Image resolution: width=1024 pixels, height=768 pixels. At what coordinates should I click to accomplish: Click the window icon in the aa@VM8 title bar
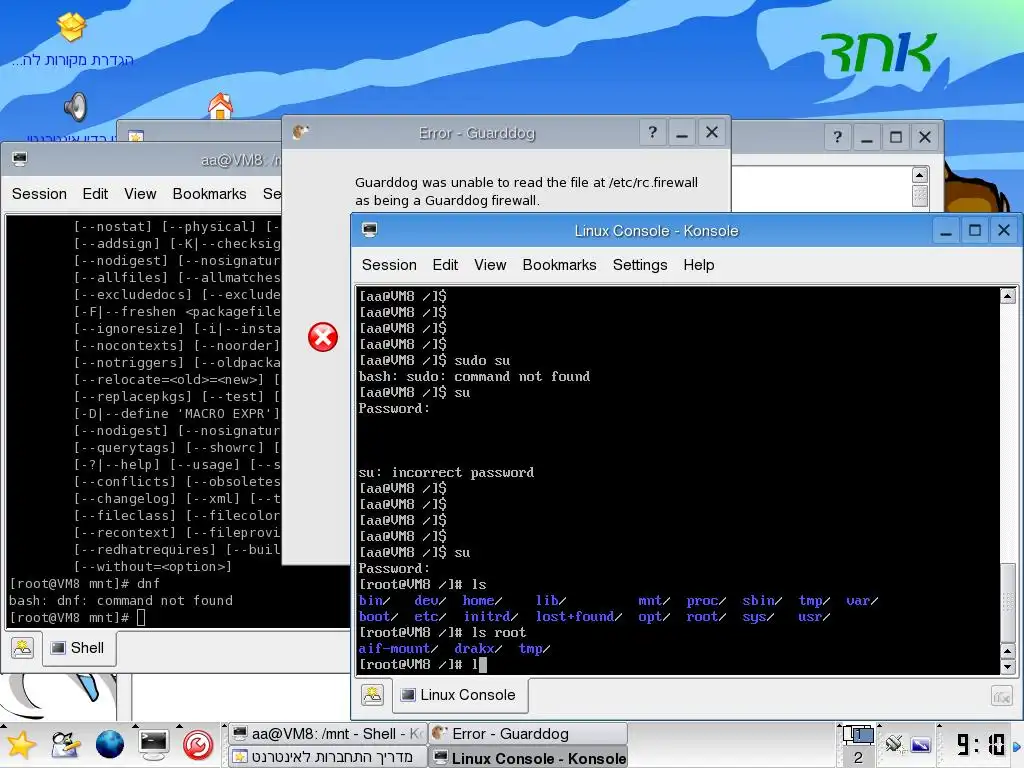[x=20, y=159]
